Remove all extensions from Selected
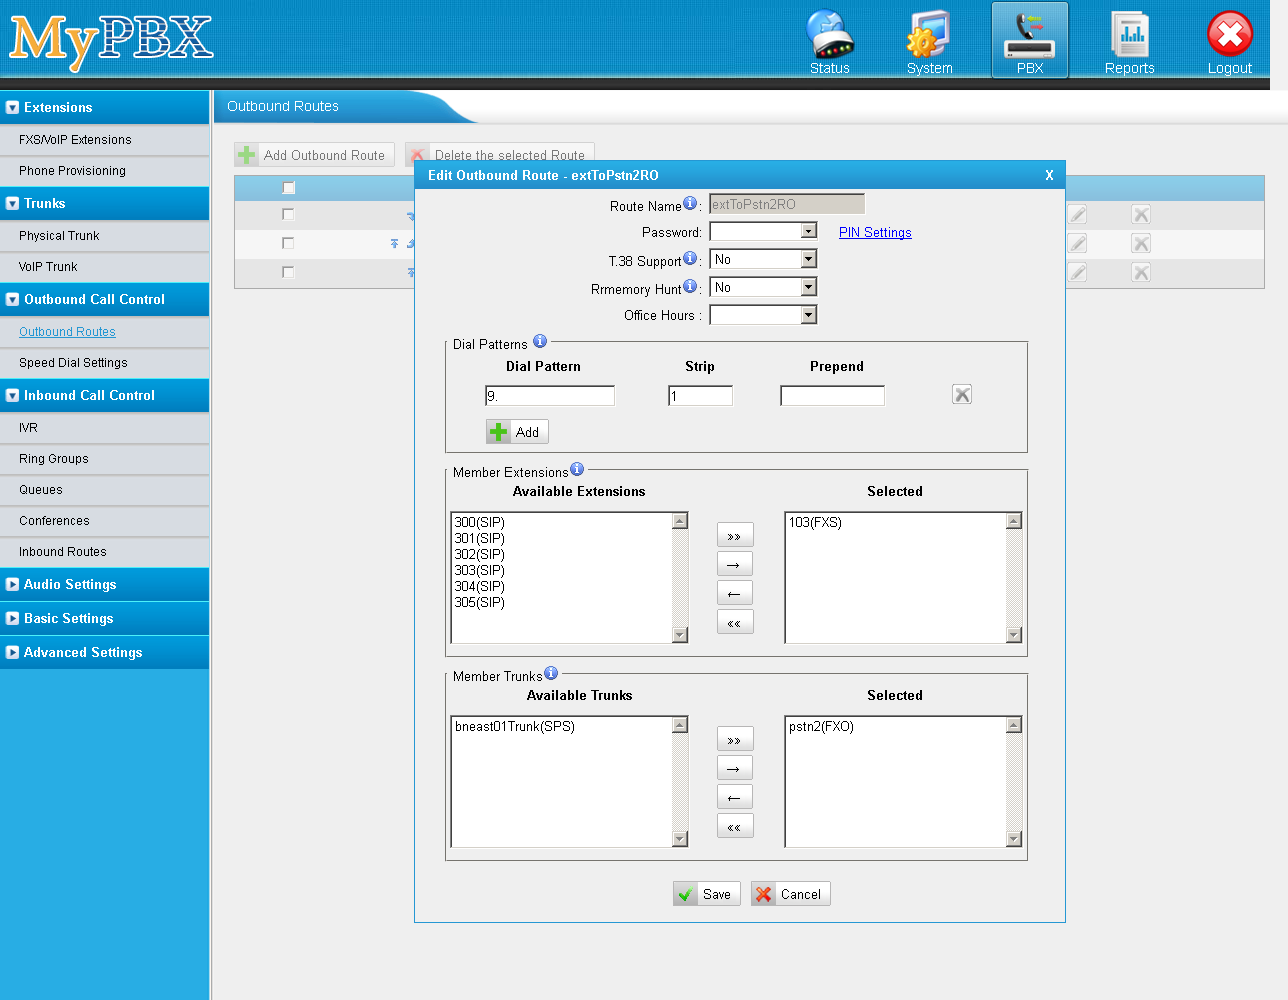Viewport: 1288px width, 1000px height. 735,622
